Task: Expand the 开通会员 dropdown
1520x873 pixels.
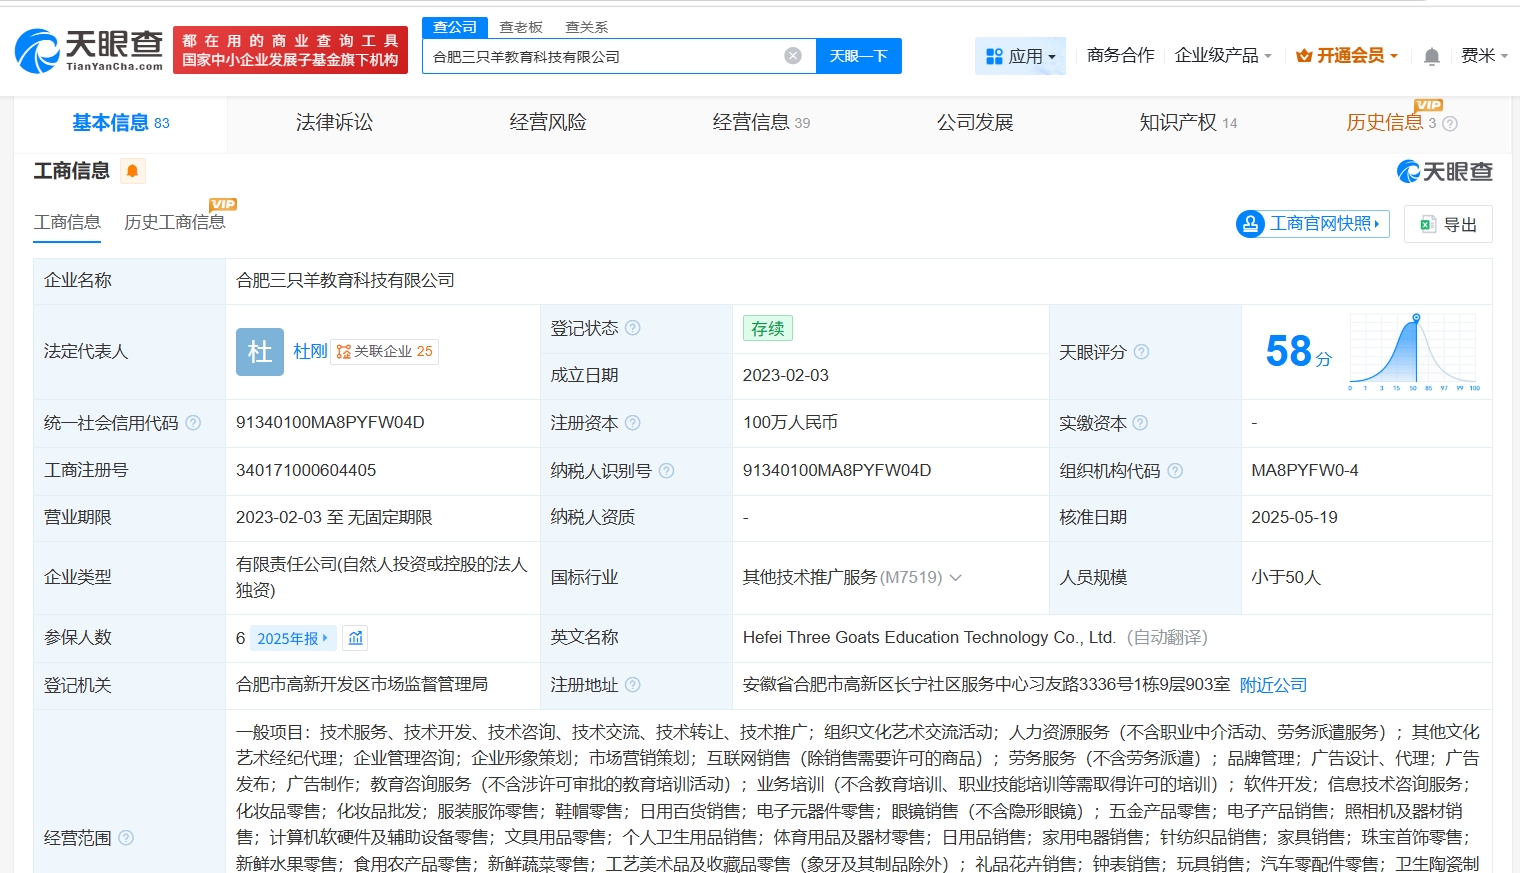Action: pos(1347,56)
